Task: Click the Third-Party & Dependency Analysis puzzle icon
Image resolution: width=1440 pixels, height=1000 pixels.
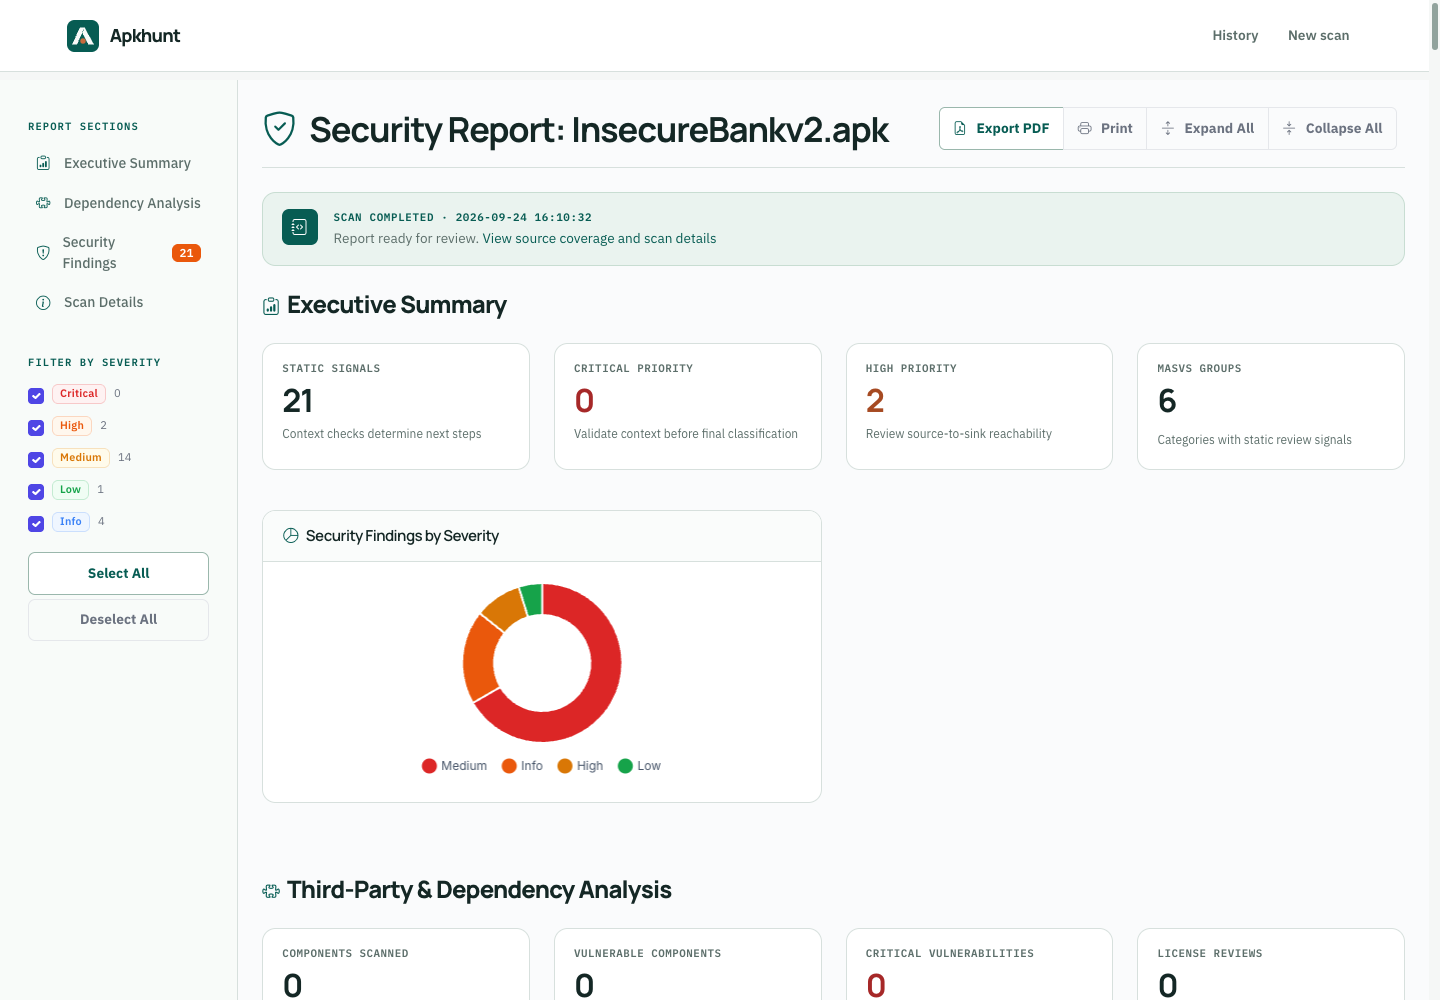Action: 271,891
